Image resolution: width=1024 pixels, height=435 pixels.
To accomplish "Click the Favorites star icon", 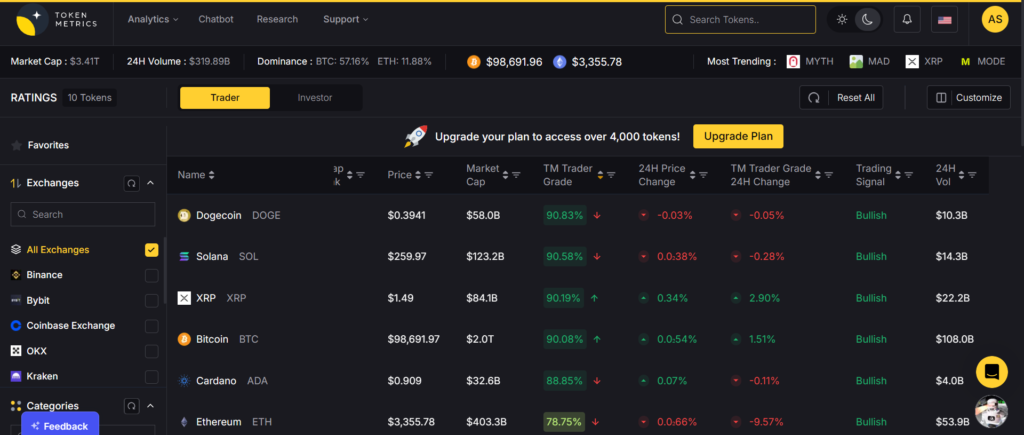I will (x=16, y=145).
